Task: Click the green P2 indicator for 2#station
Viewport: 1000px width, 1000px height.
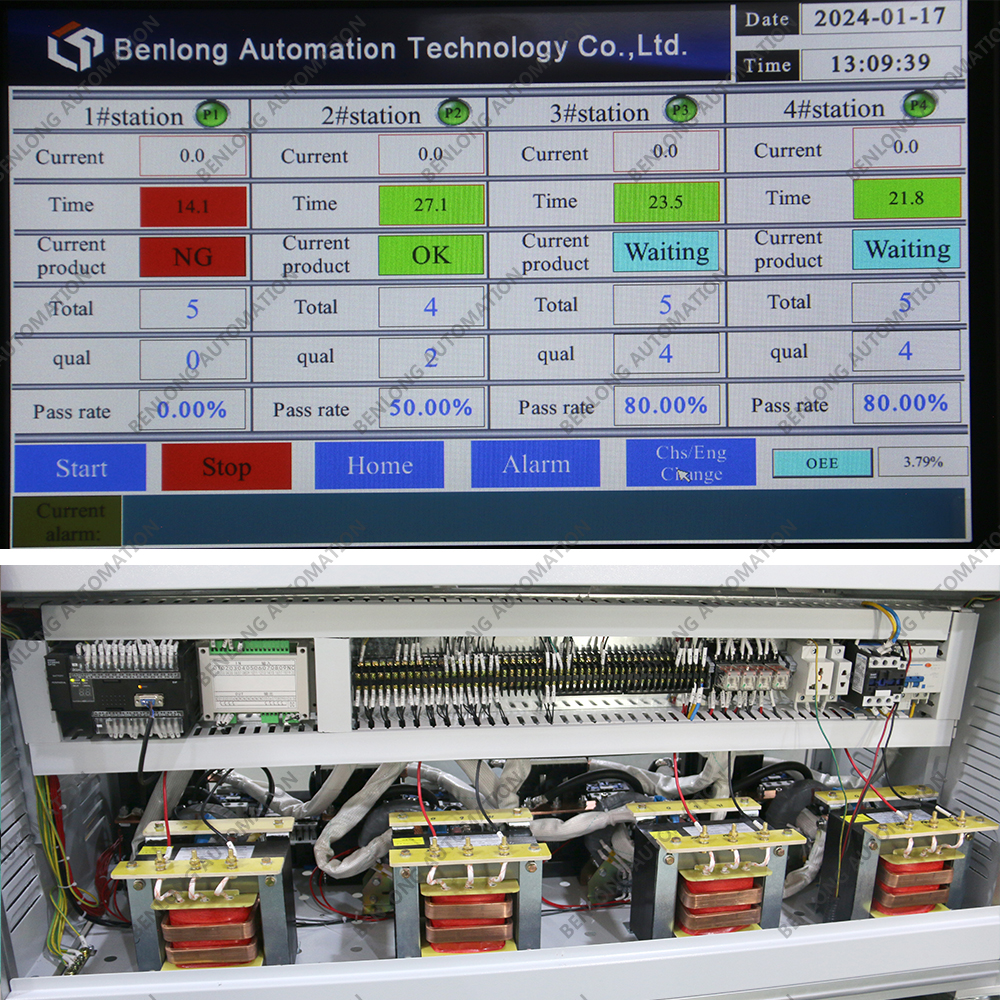Action: pos(453,112)
